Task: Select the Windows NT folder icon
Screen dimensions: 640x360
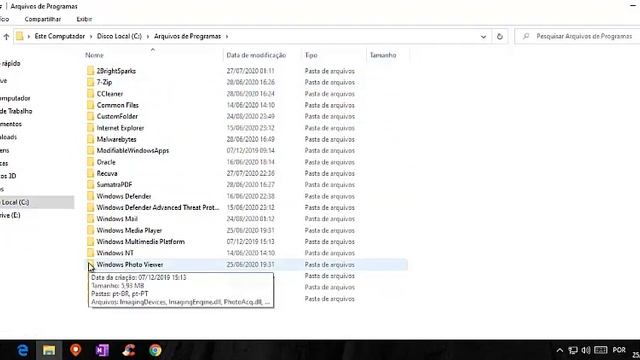Action: click(90, 253)
